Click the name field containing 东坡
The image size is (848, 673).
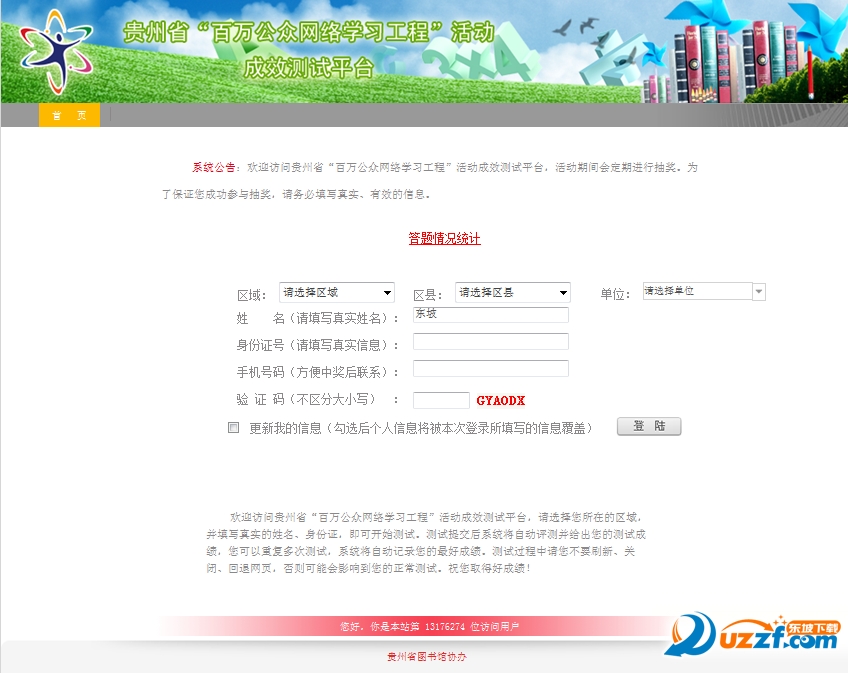coord(490,314)
